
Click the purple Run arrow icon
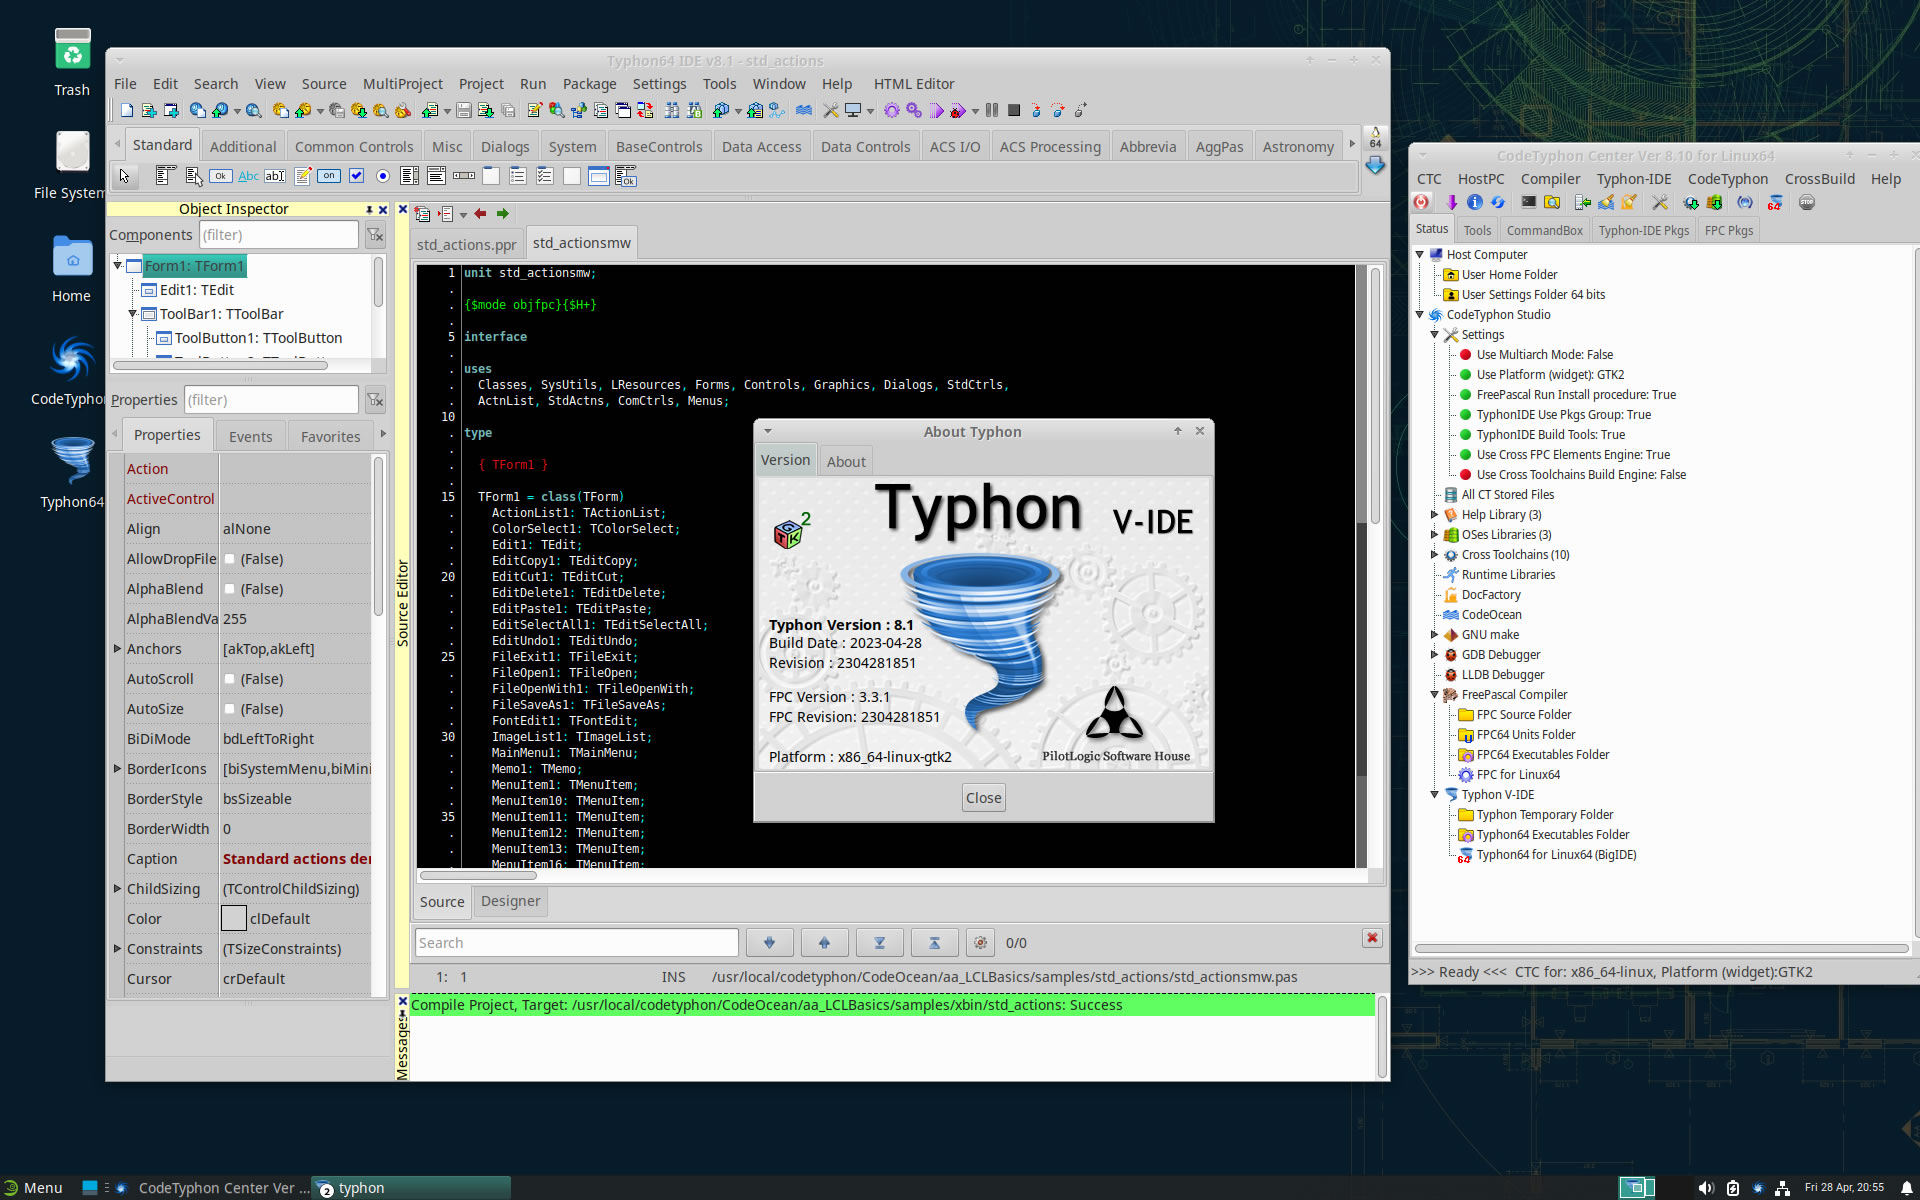(x=936, y=110)
